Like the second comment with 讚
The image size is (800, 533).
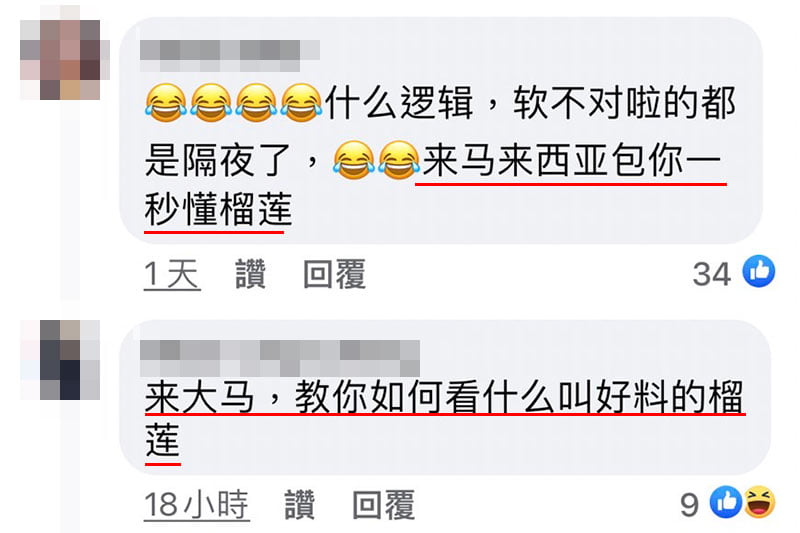point(299,504)
